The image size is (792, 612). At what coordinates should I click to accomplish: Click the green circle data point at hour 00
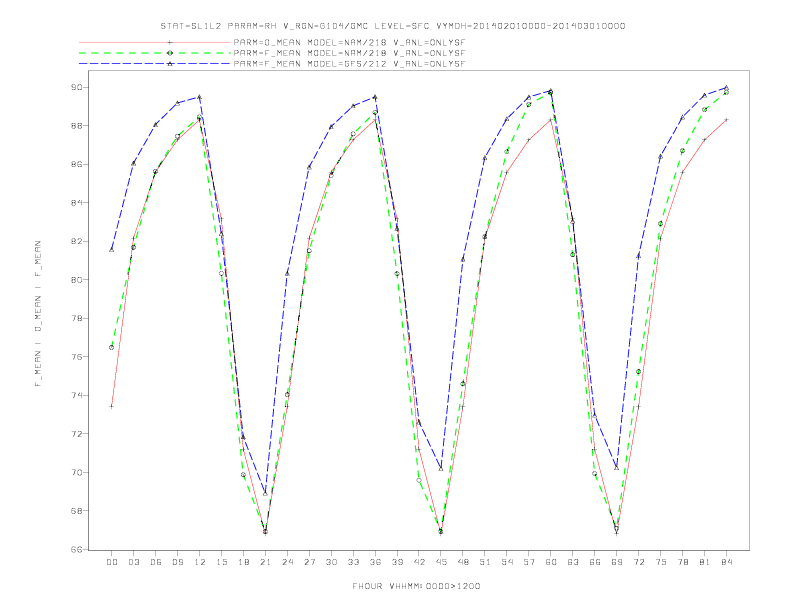coord(112,347)
